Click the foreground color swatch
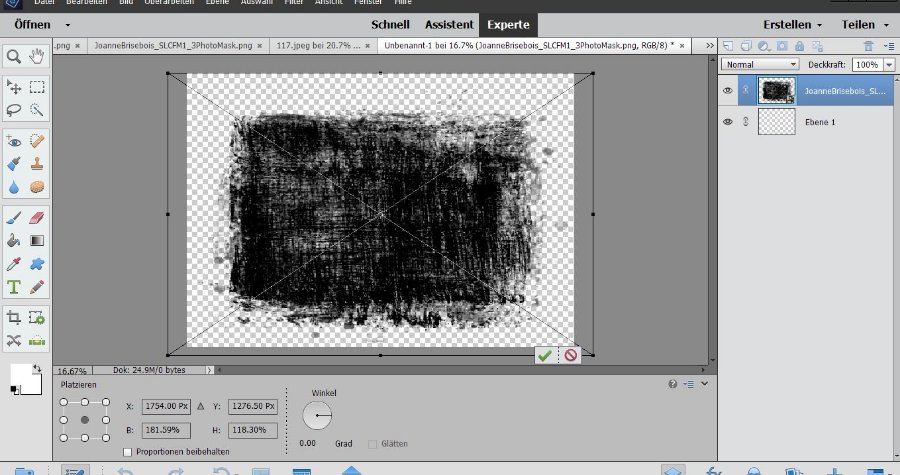Viewport: 900px width, 475px height. [20, 374]
